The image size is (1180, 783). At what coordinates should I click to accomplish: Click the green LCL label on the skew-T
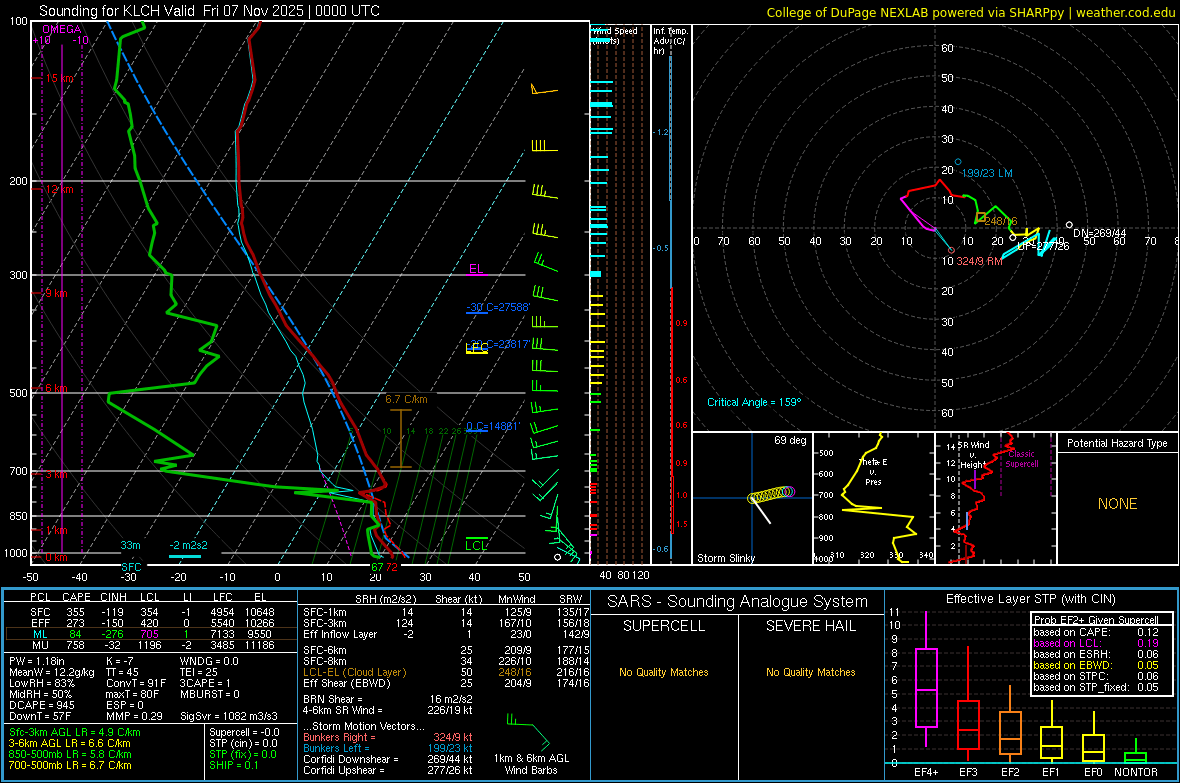tap(476, 546)
